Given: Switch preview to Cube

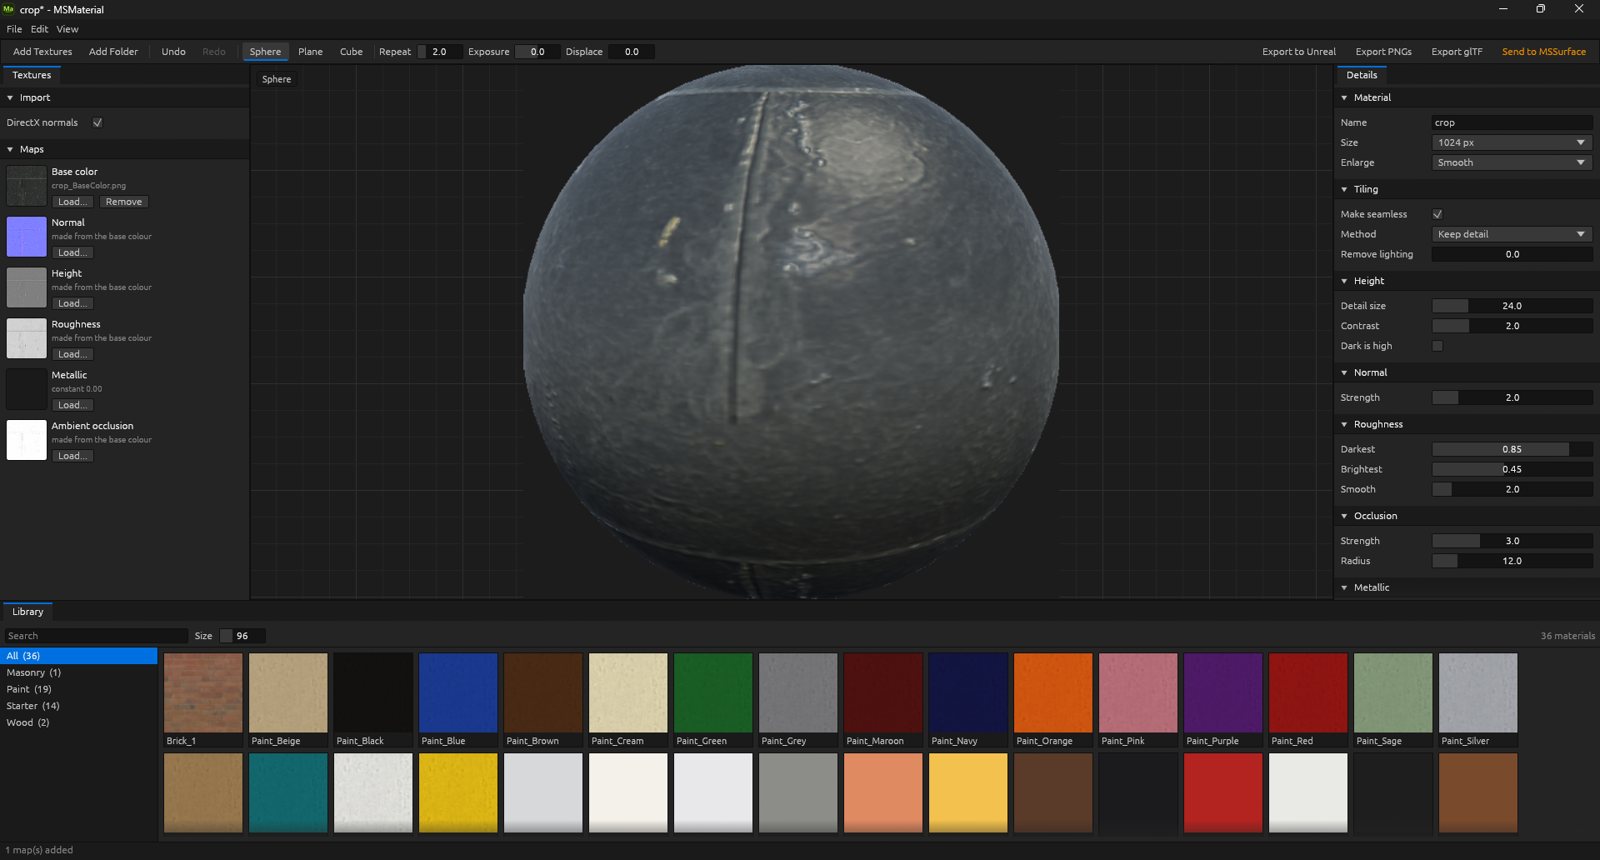Looking at the screenshot, I should click(x=351, y=52).
